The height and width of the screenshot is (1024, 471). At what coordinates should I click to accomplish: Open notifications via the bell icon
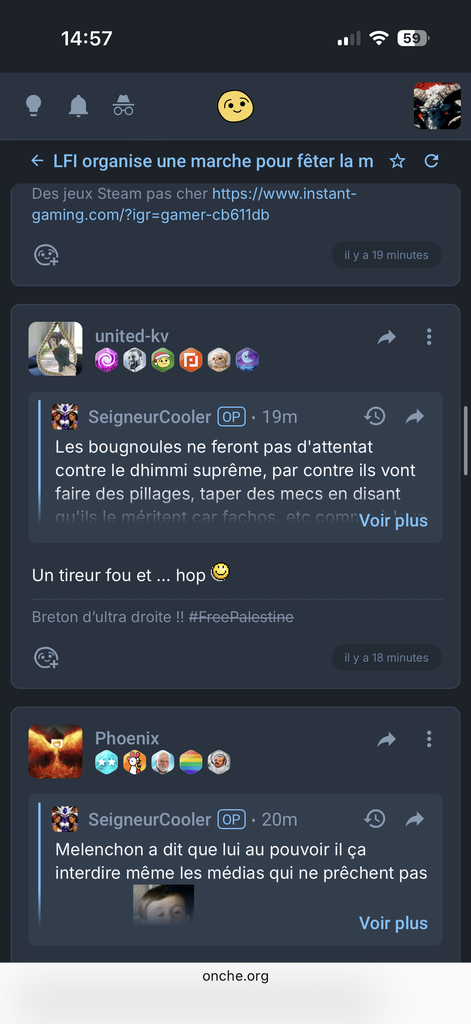(78, 105)
